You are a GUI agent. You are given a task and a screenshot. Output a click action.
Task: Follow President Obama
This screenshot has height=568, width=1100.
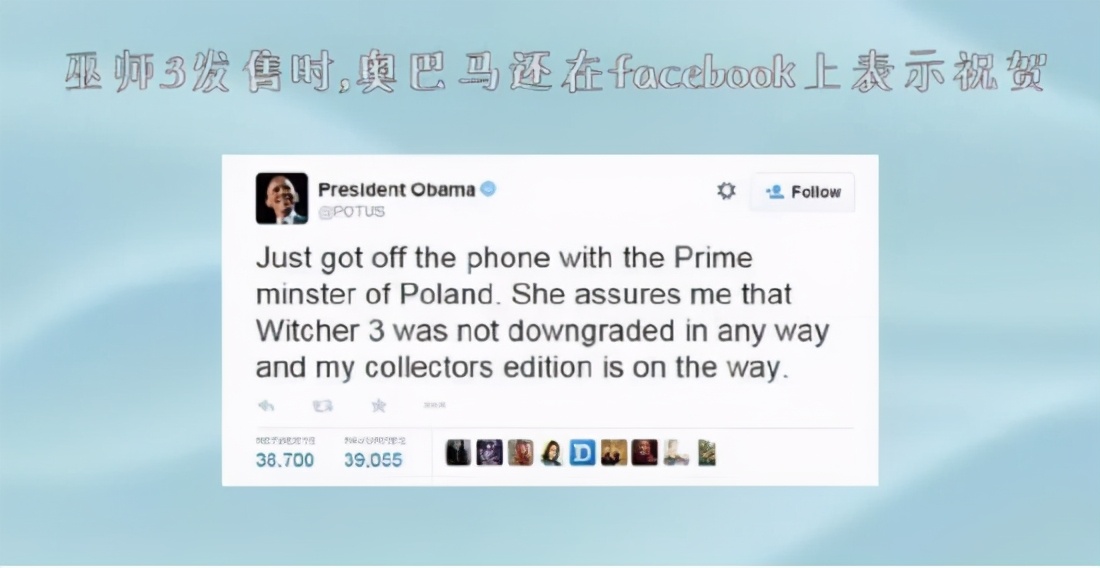pos(803,191)
